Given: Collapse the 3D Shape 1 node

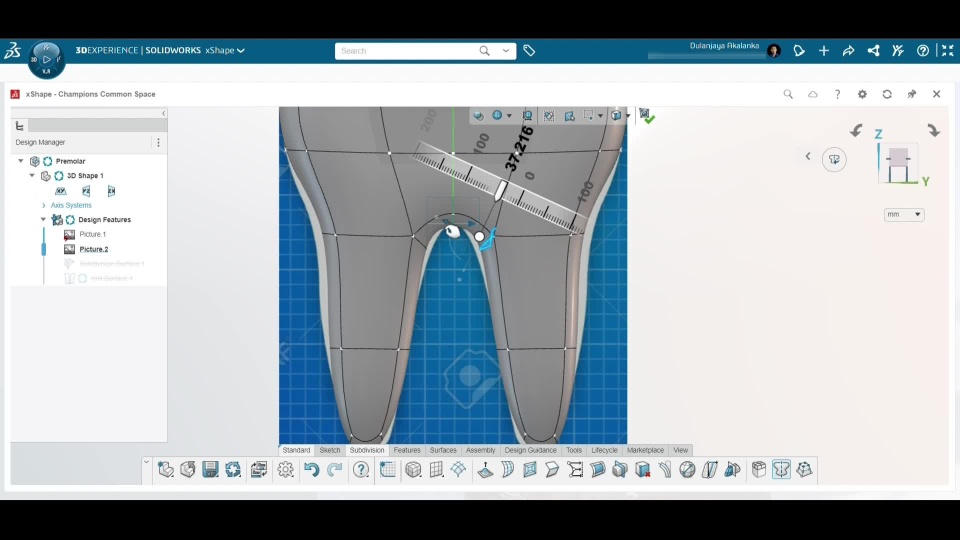Looking at the screenshot, I should [32, 176].
